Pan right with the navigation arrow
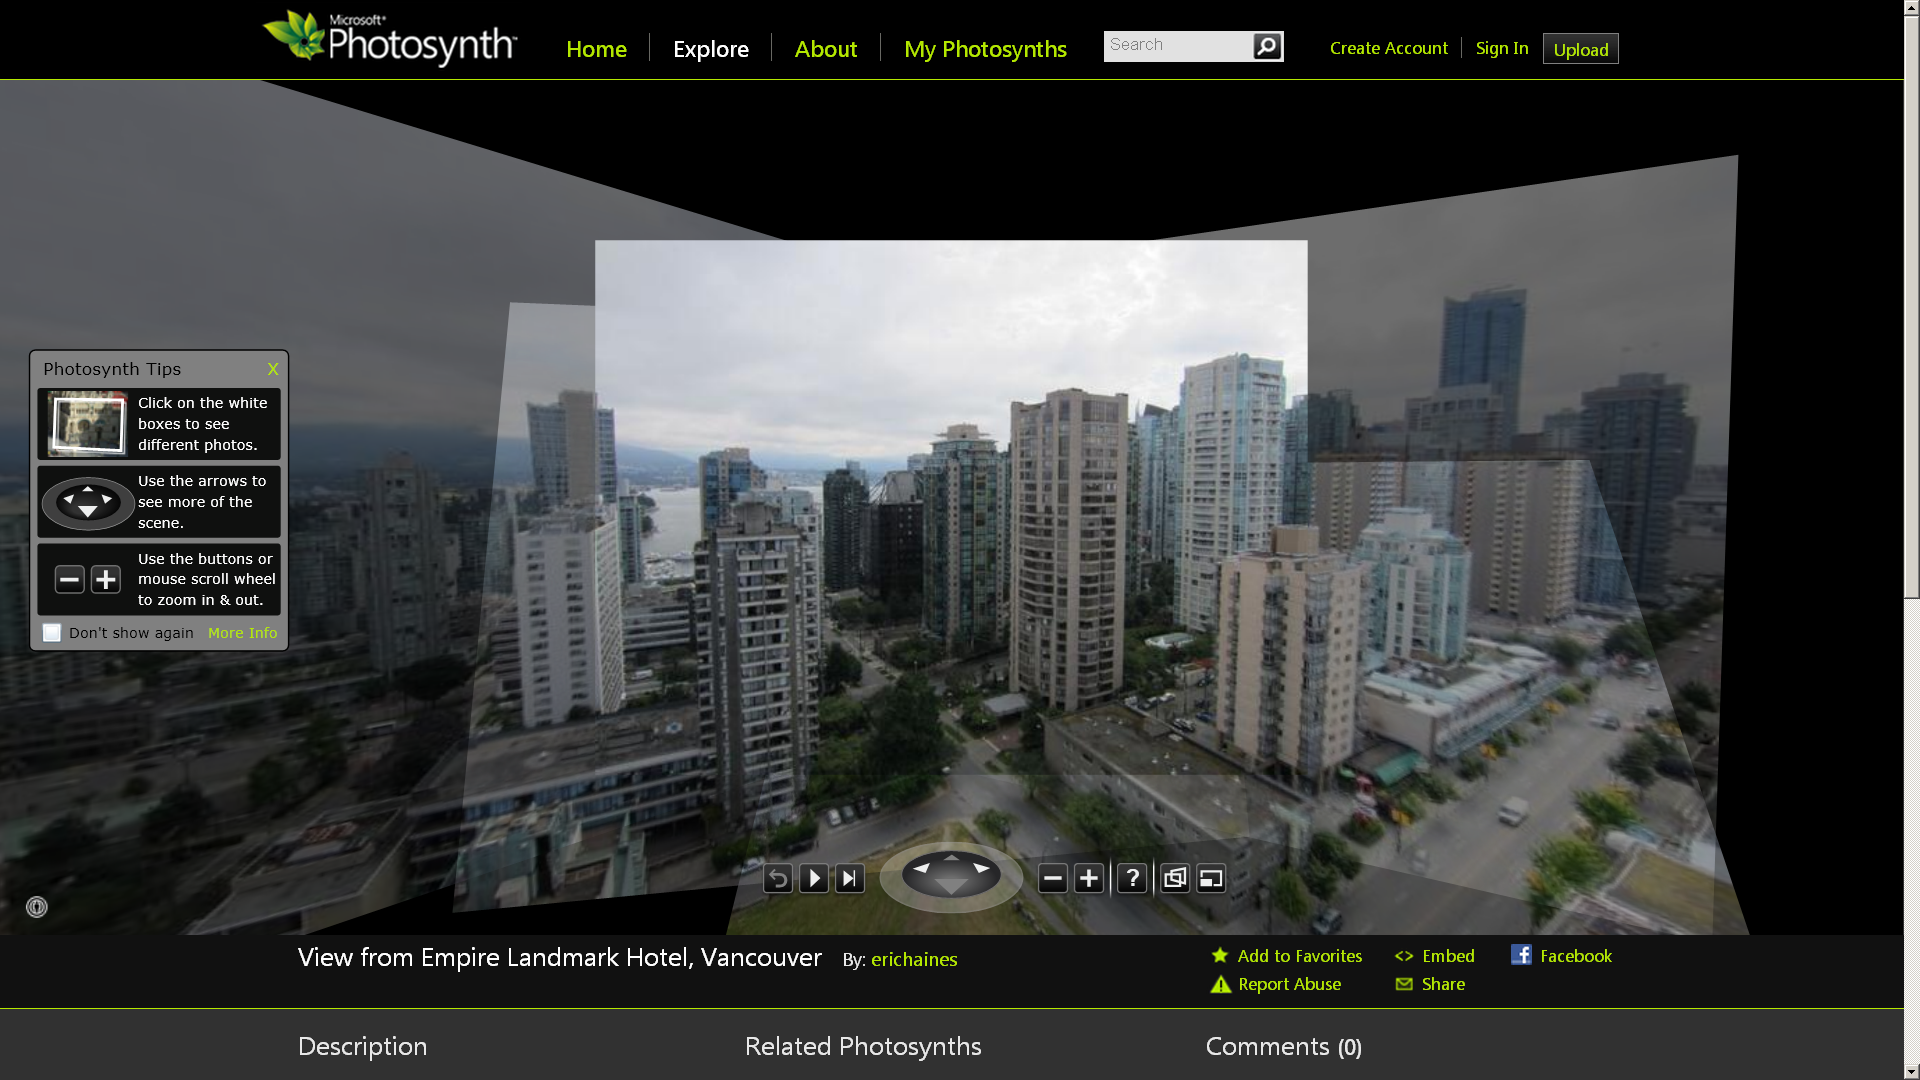This screenshot has width=1920, height=1080. point(982,868)
